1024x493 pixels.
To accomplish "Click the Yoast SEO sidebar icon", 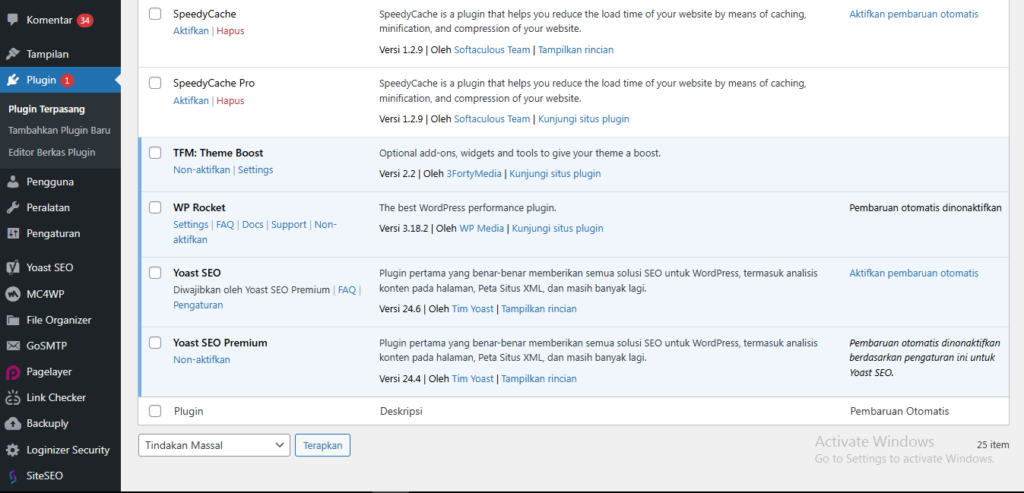I will [x=12, y=268].
